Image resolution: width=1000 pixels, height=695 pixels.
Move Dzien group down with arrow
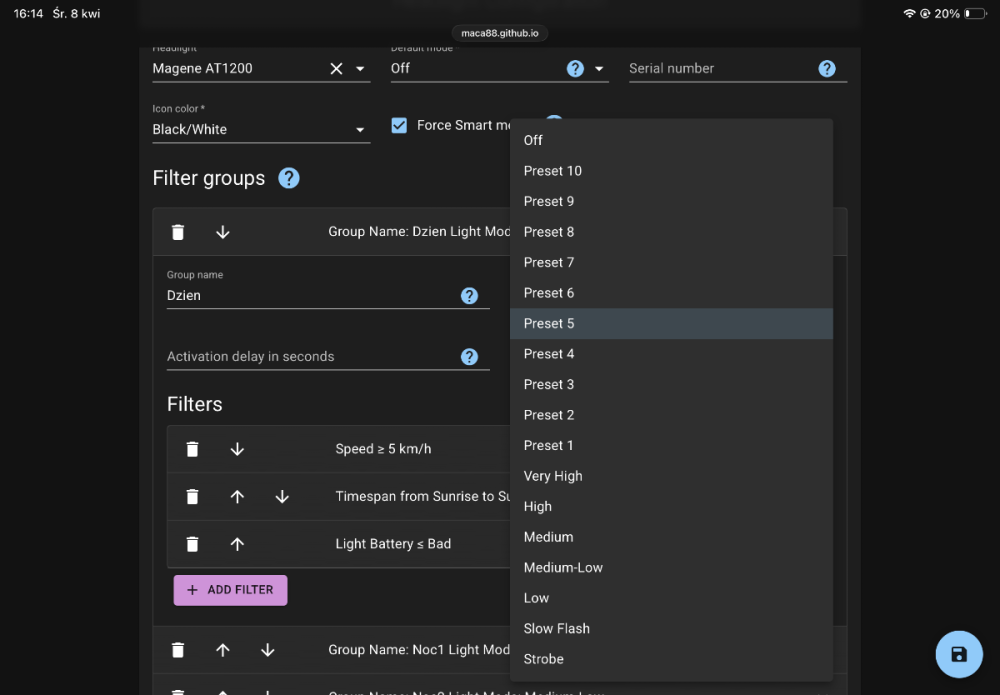(223, 232)
